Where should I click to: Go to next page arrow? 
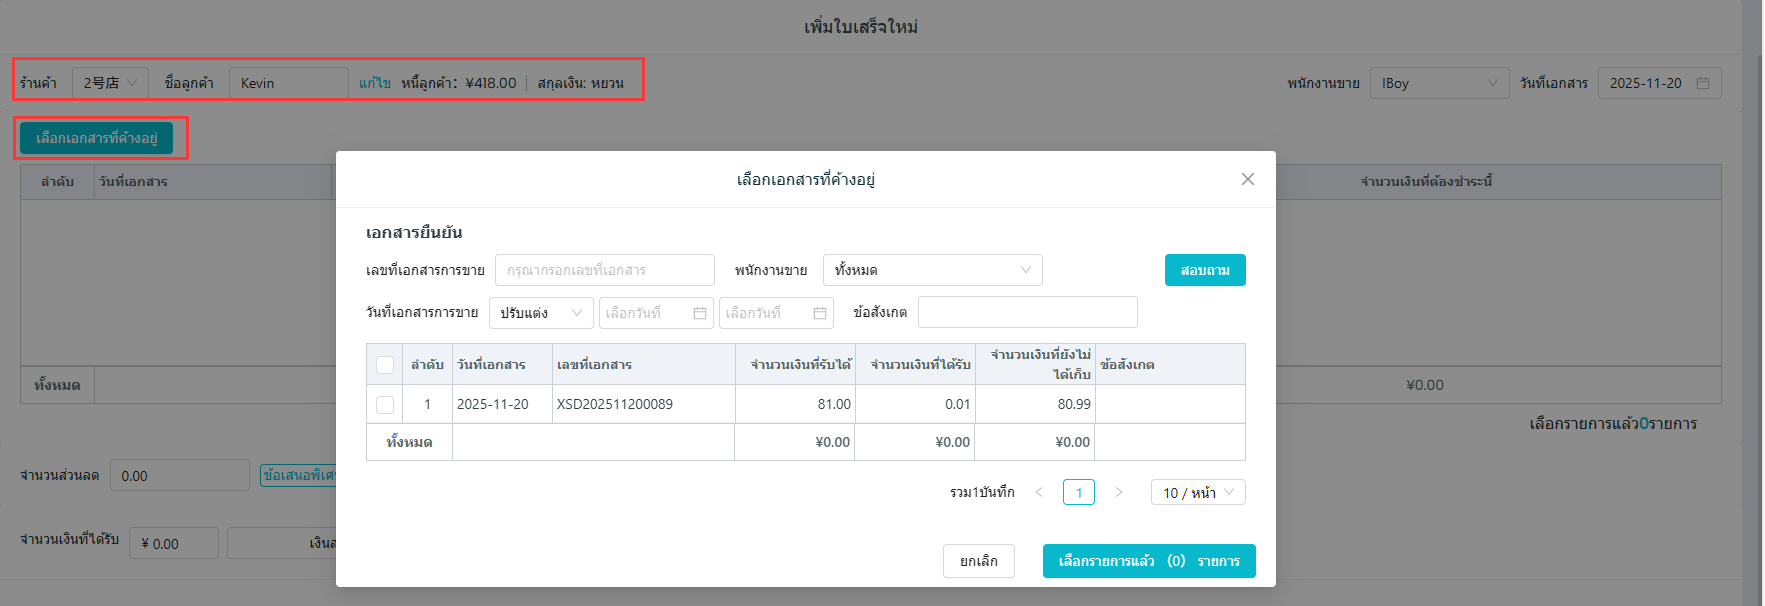(x=1118, y=492)
